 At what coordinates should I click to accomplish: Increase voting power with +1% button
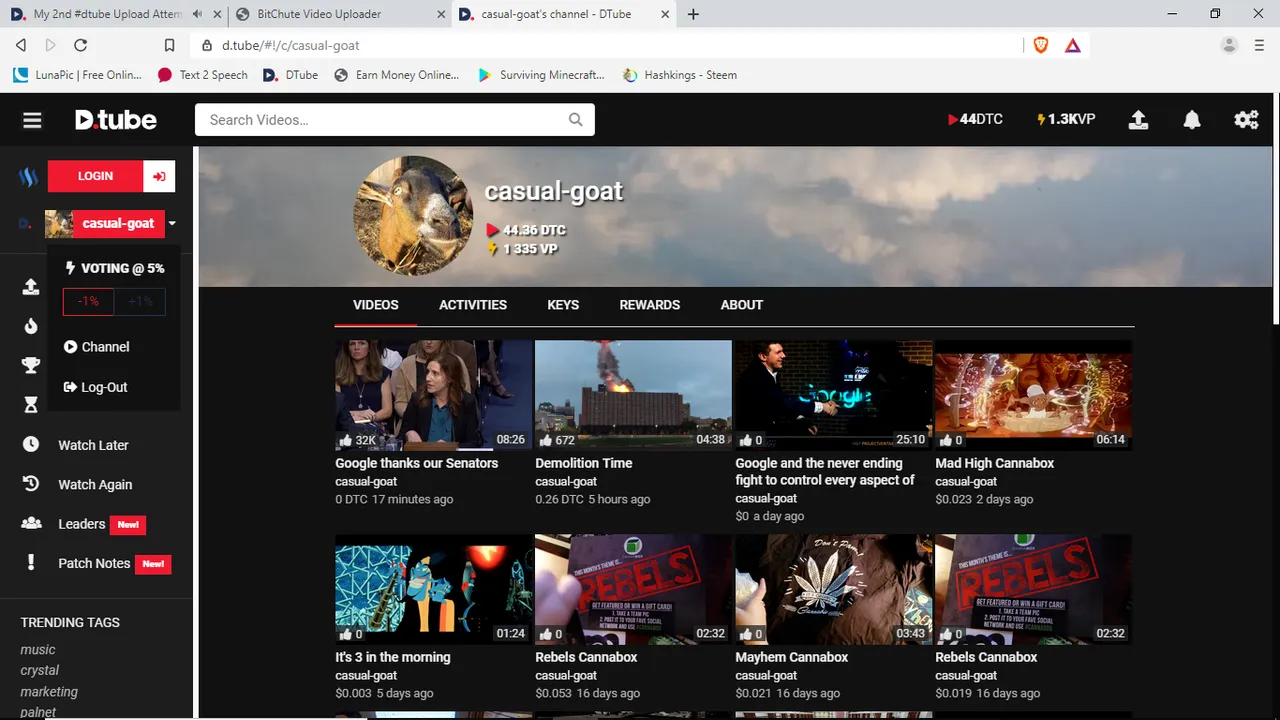[140, 302]
